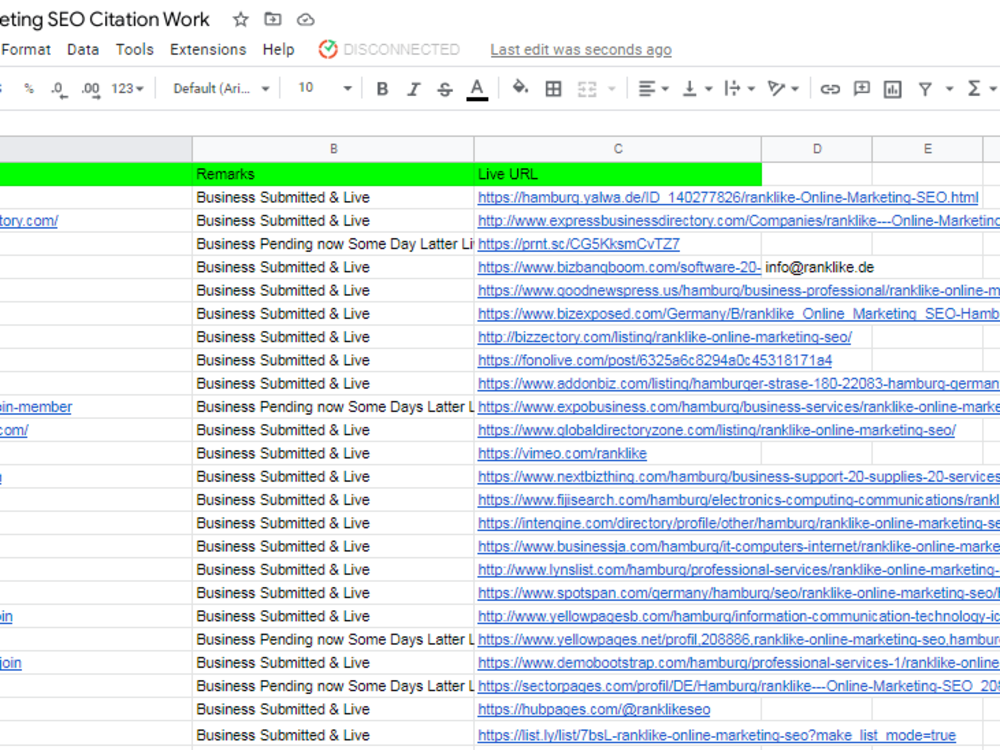Select column E header
The height and width of the screenshot is (750, 1000).
click(927, 149)
